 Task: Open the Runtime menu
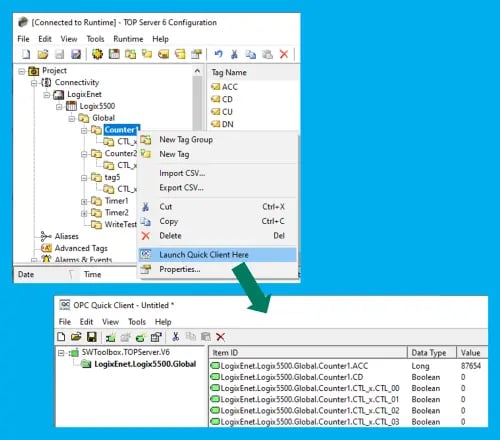(x=128, y=39)
